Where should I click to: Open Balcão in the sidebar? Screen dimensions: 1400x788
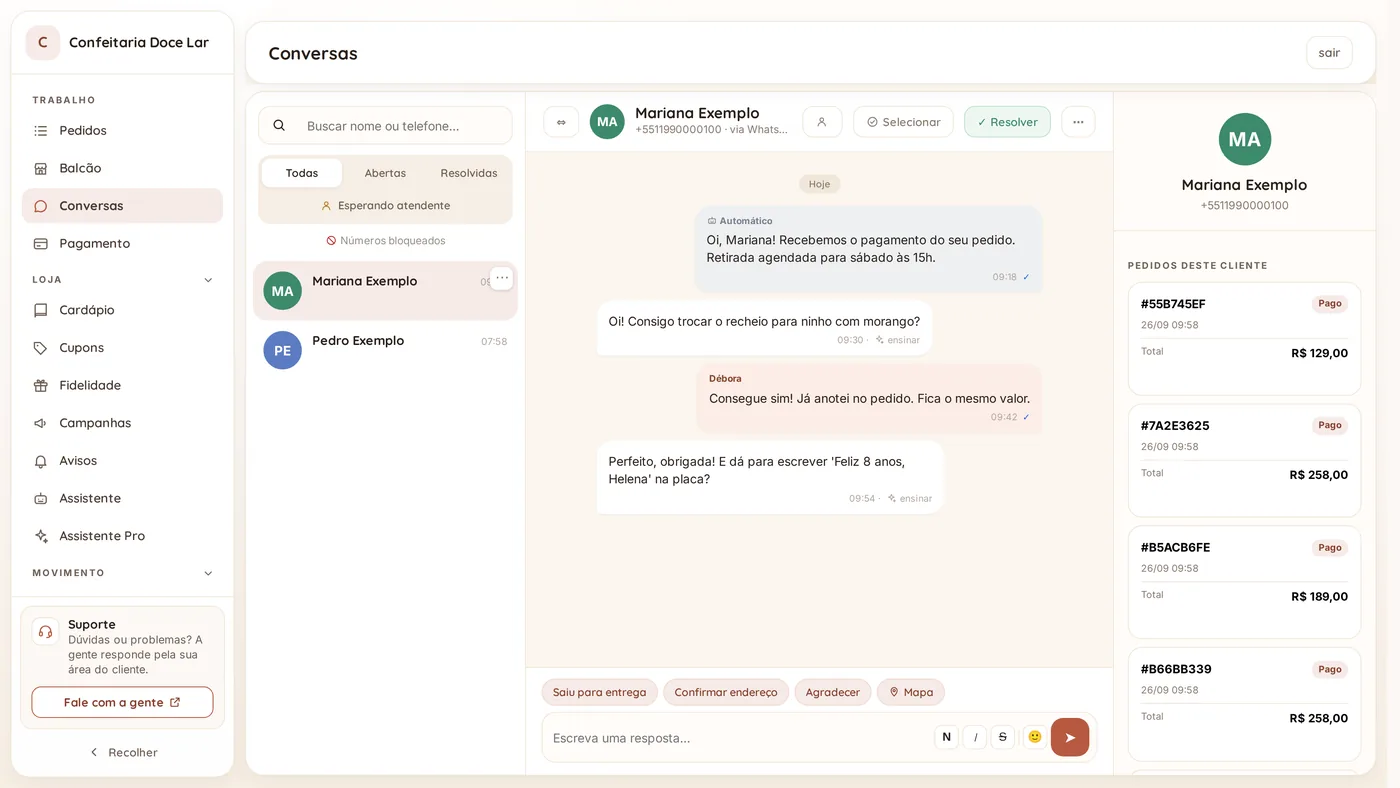[x=122, y=168]
